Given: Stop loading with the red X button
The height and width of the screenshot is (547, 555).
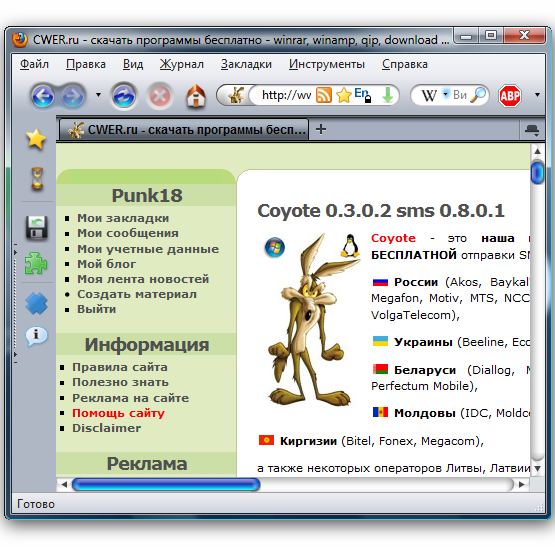Looking at the screenshot, I should tap(160, 96).
